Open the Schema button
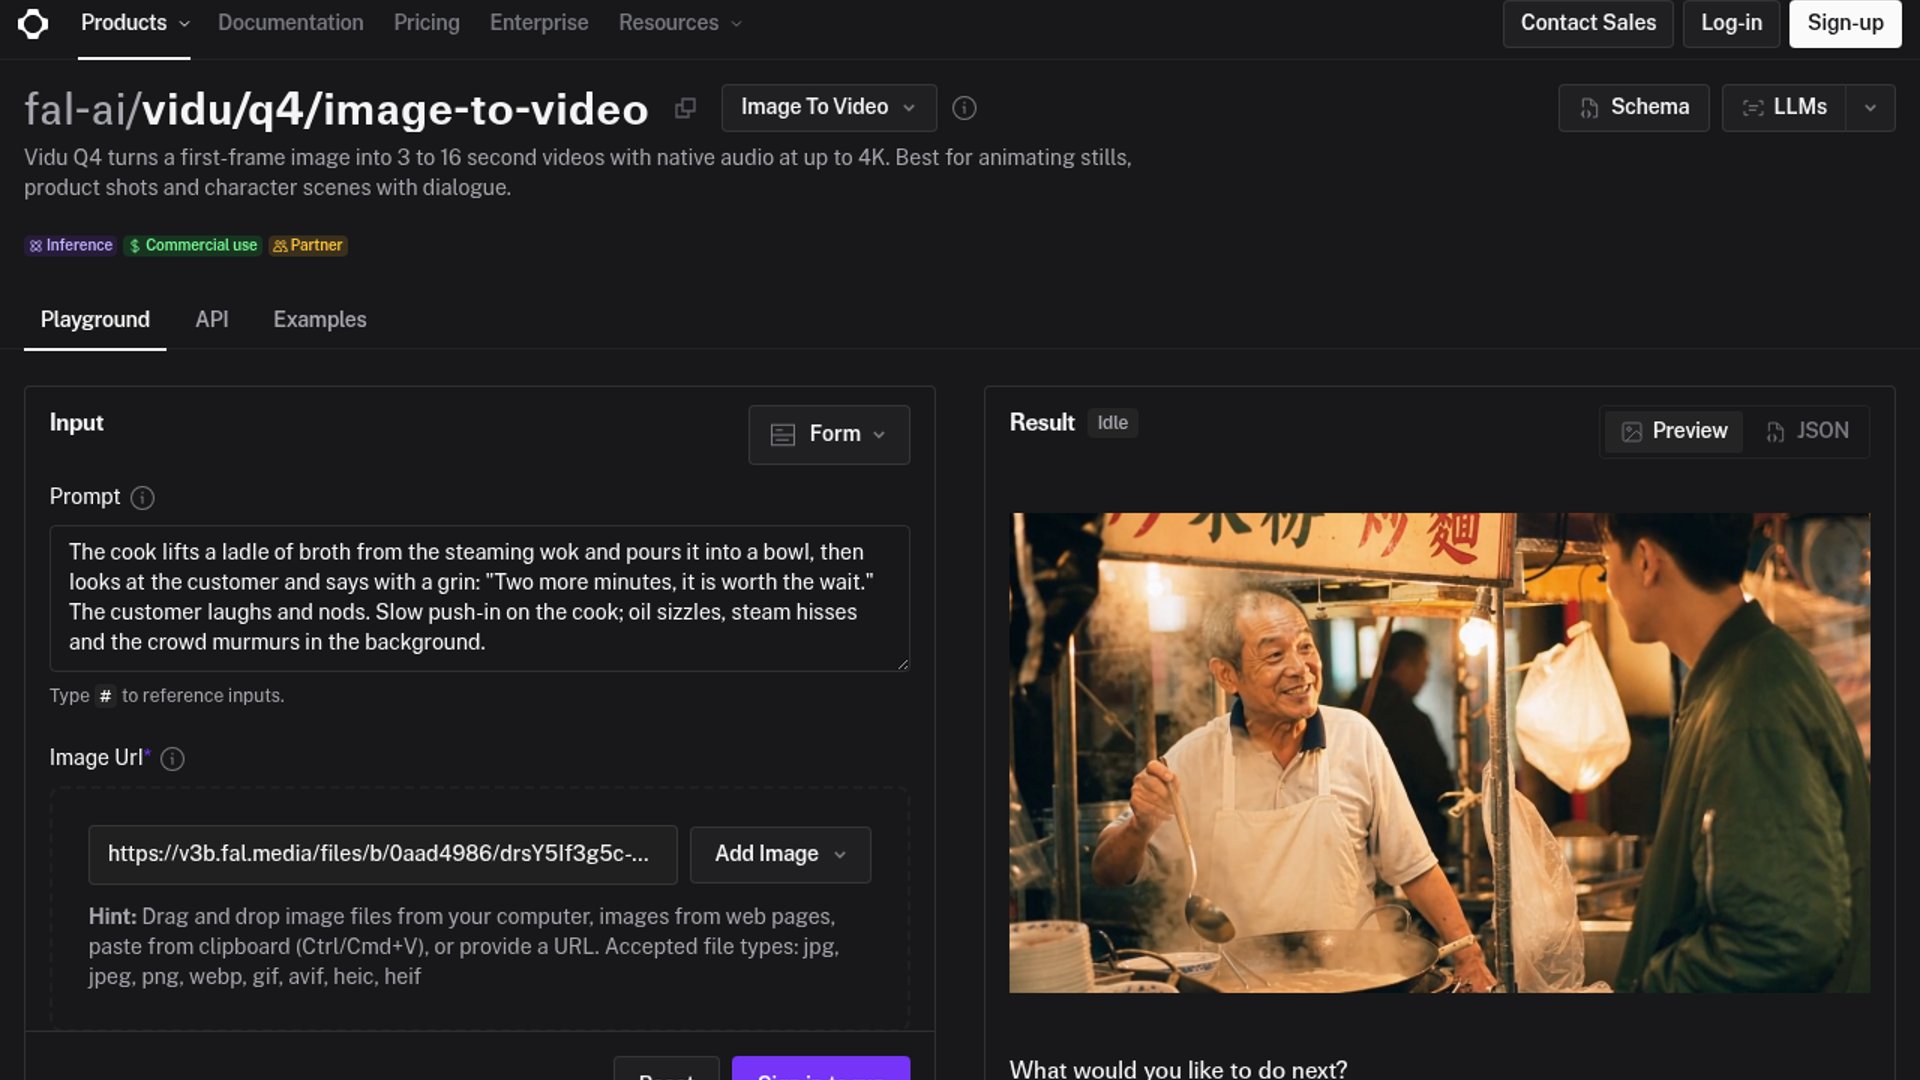Viewport: 1920px width, 1080px height. tap(1634, 108)
